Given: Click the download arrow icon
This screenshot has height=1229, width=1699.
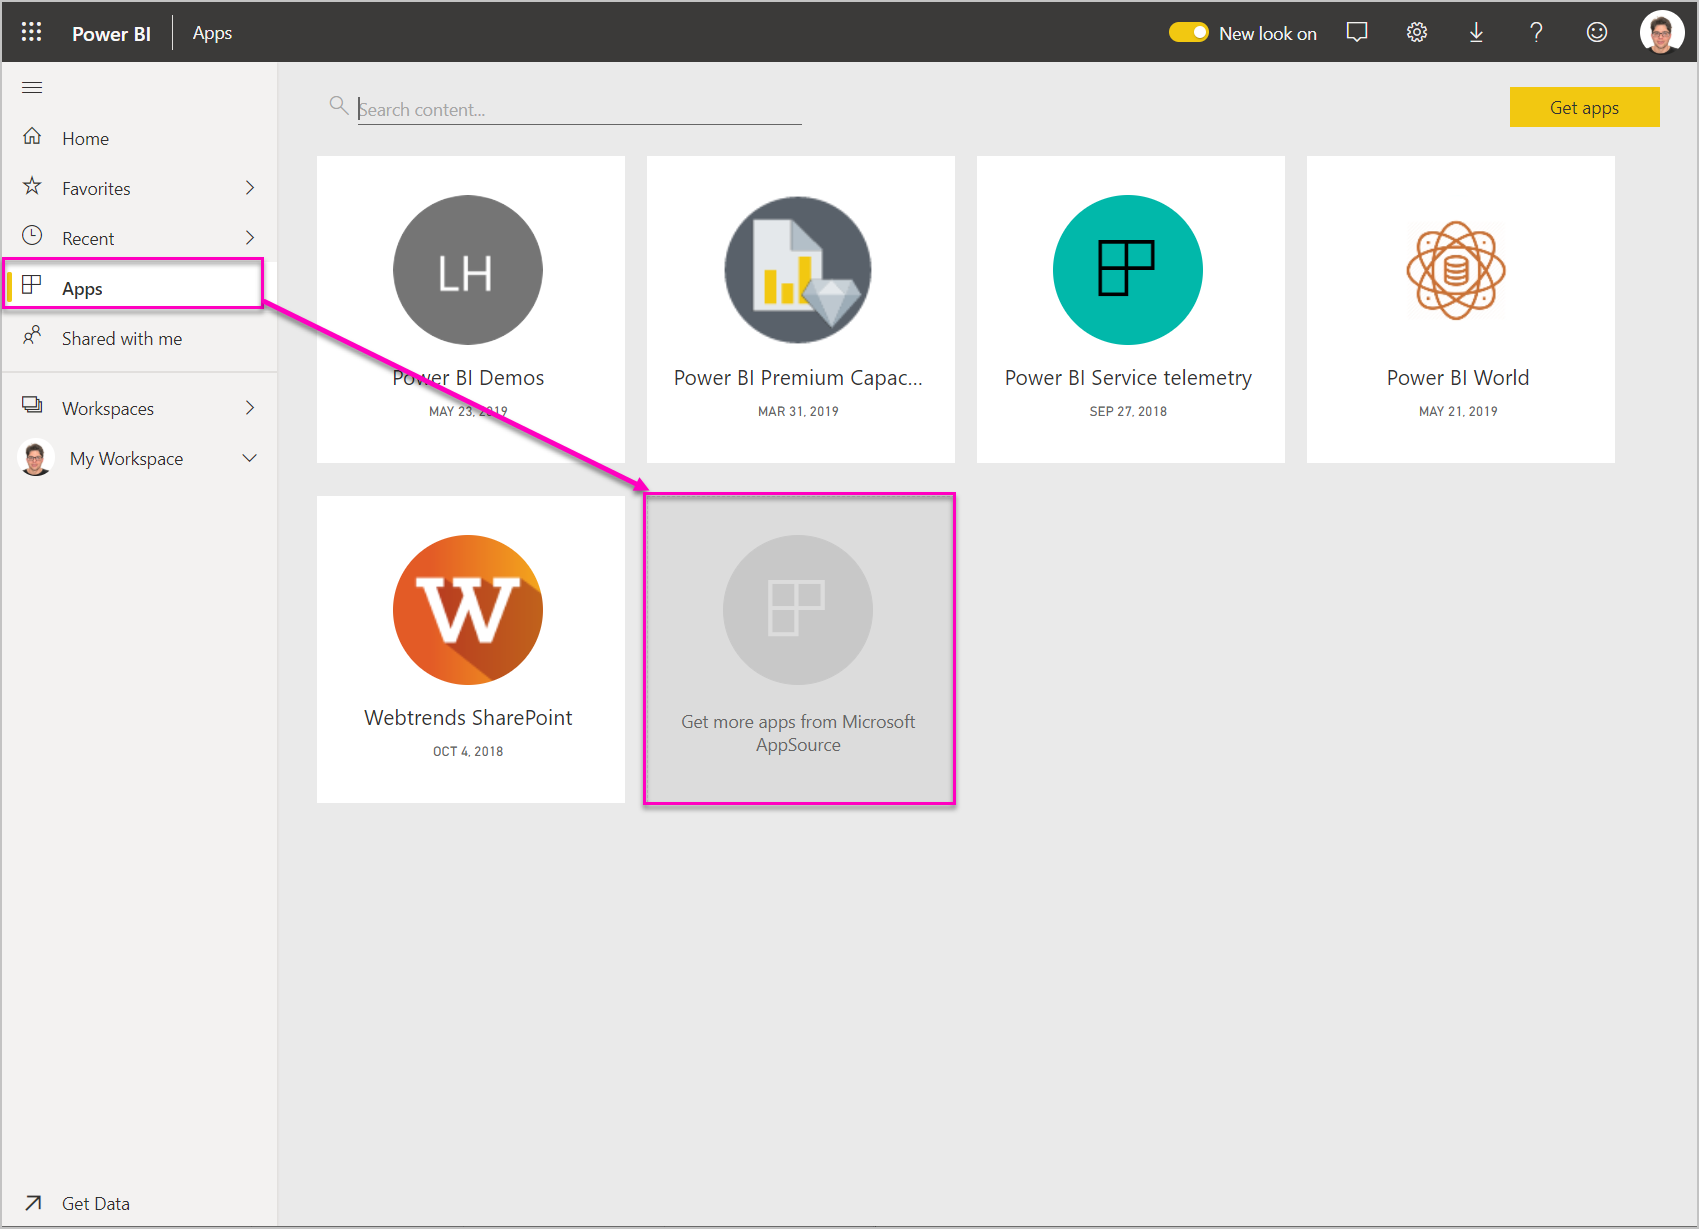Looking at the screenshot, I should (1476, 32).
